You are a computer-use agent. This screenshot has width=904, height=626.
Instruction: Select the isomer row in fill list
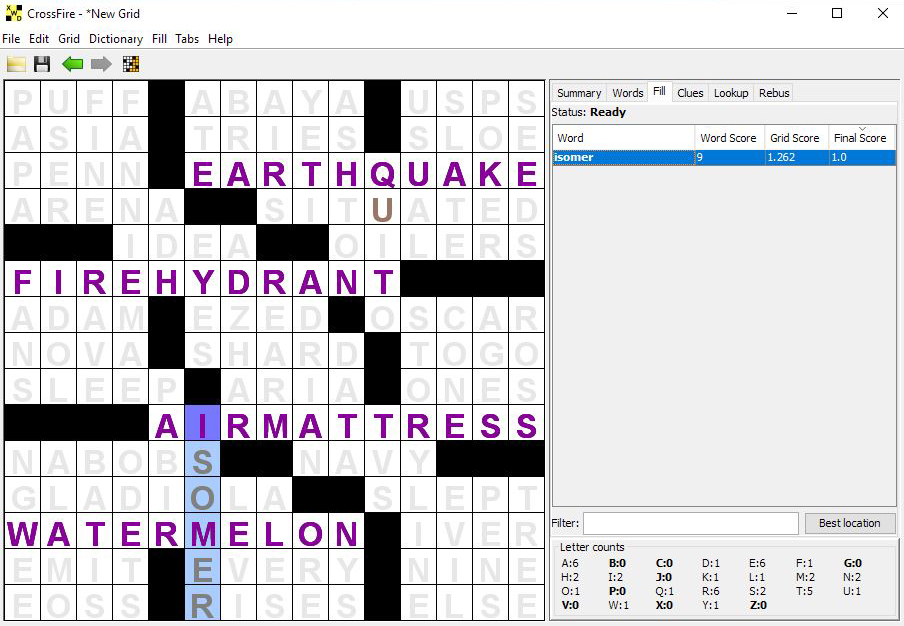622,158
